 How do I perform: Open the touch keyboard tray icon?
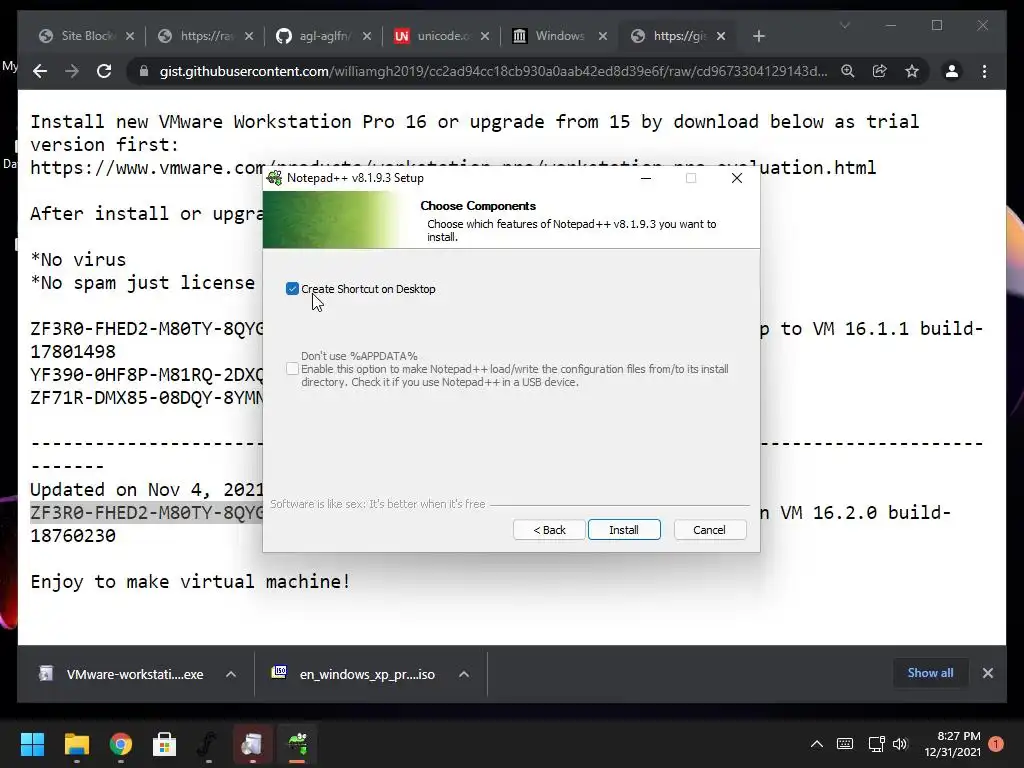[844, 744]
